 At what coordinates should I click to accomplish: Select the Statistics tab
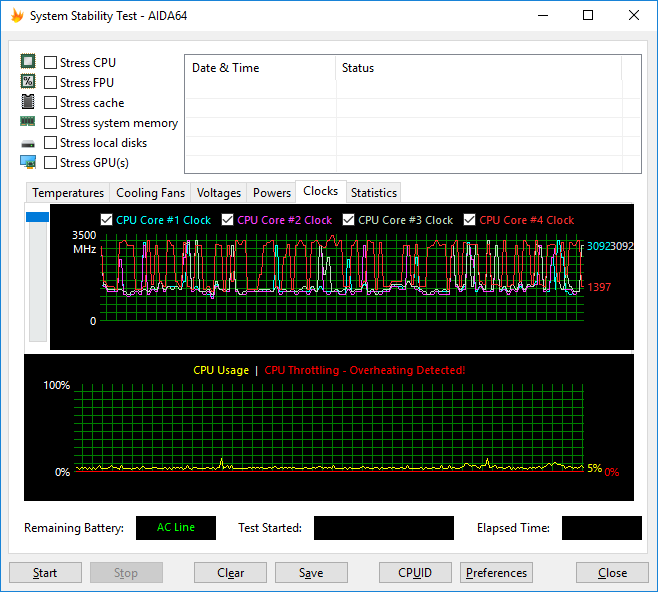[374, 193]
